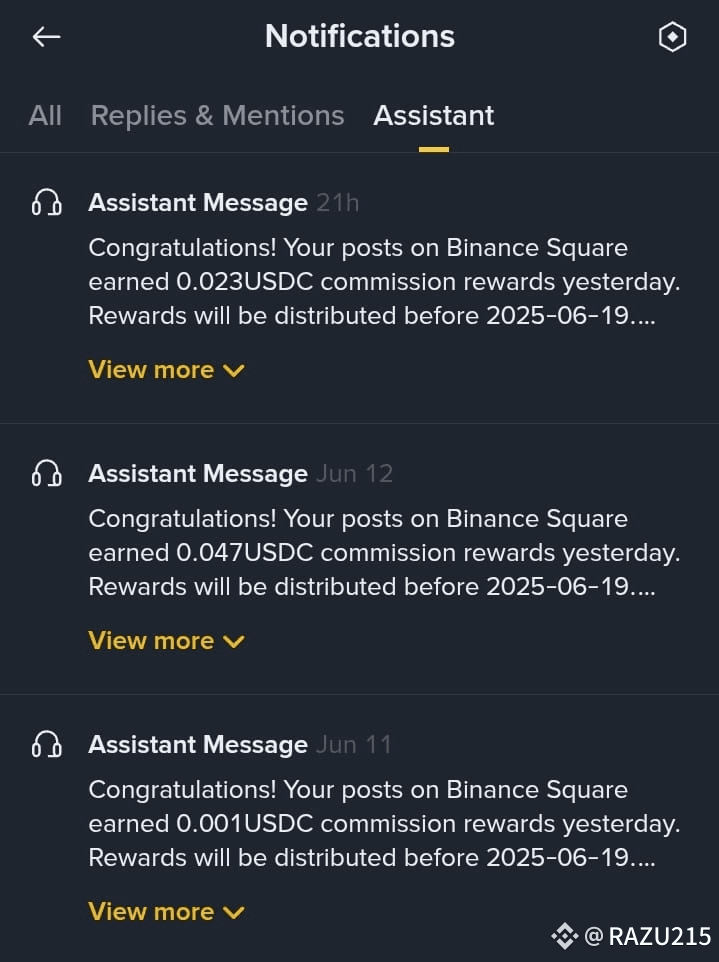This screenshot has width=719, height=962.
Task: Click the headphones icon on Jun 11 notification
Action: click(46, 744)
